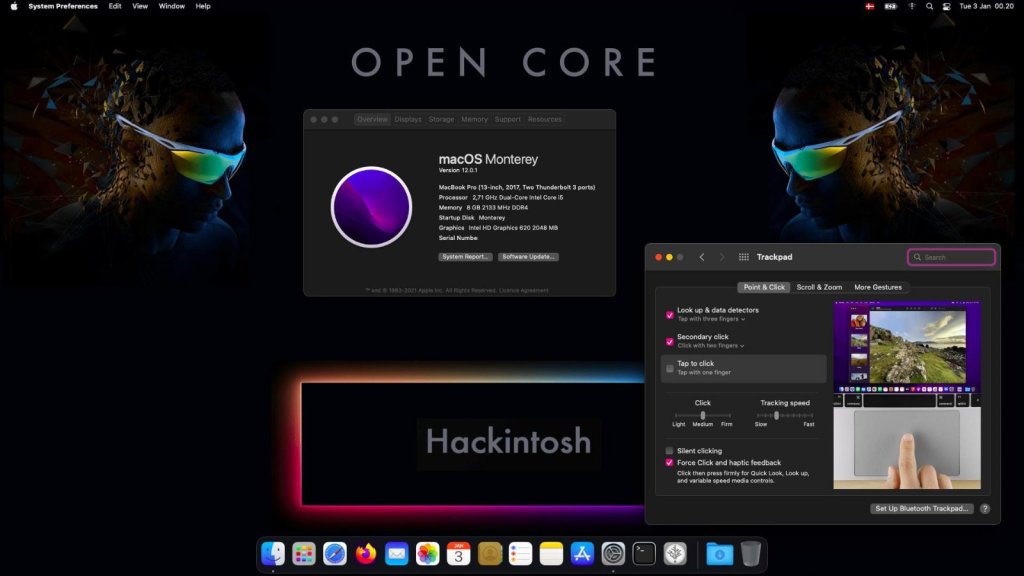Toggle the Silent clicking checkbox
The image size is (1024, 576).
[670, 451]
